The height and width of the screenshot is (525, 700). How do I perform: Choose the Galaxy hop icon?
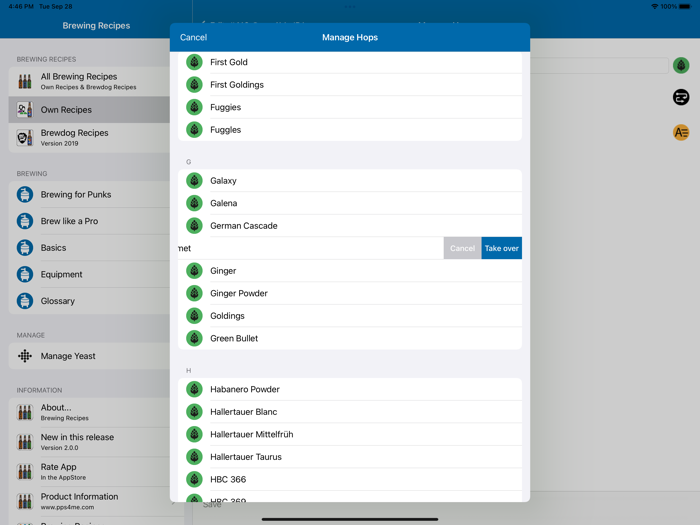pyautogui.click(x=194, y=180)
